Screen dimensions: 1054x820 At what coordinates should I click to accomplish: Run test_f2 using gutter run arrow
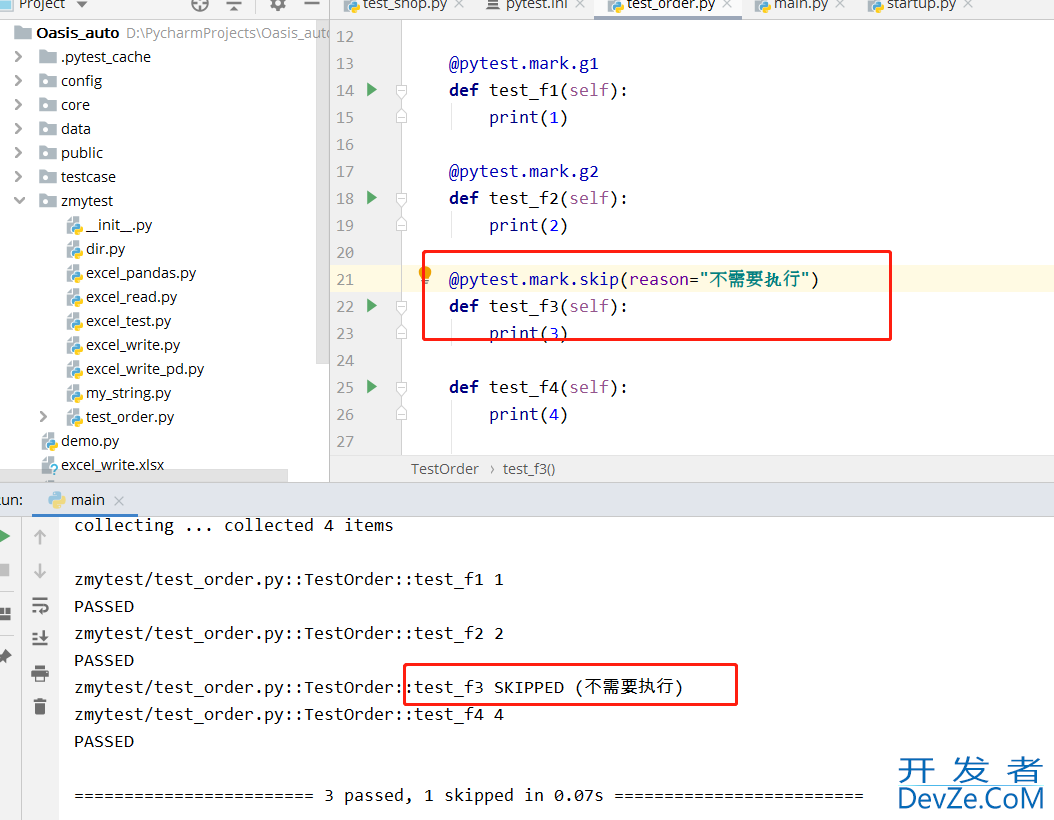point(372,198)
